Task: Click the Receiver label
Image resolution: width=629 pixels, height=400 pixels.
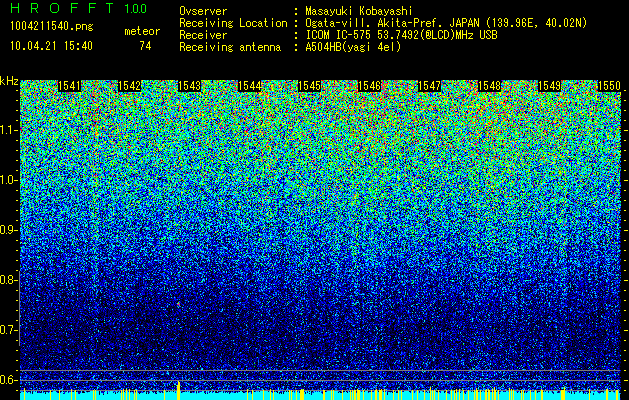Action: (203, 35)
